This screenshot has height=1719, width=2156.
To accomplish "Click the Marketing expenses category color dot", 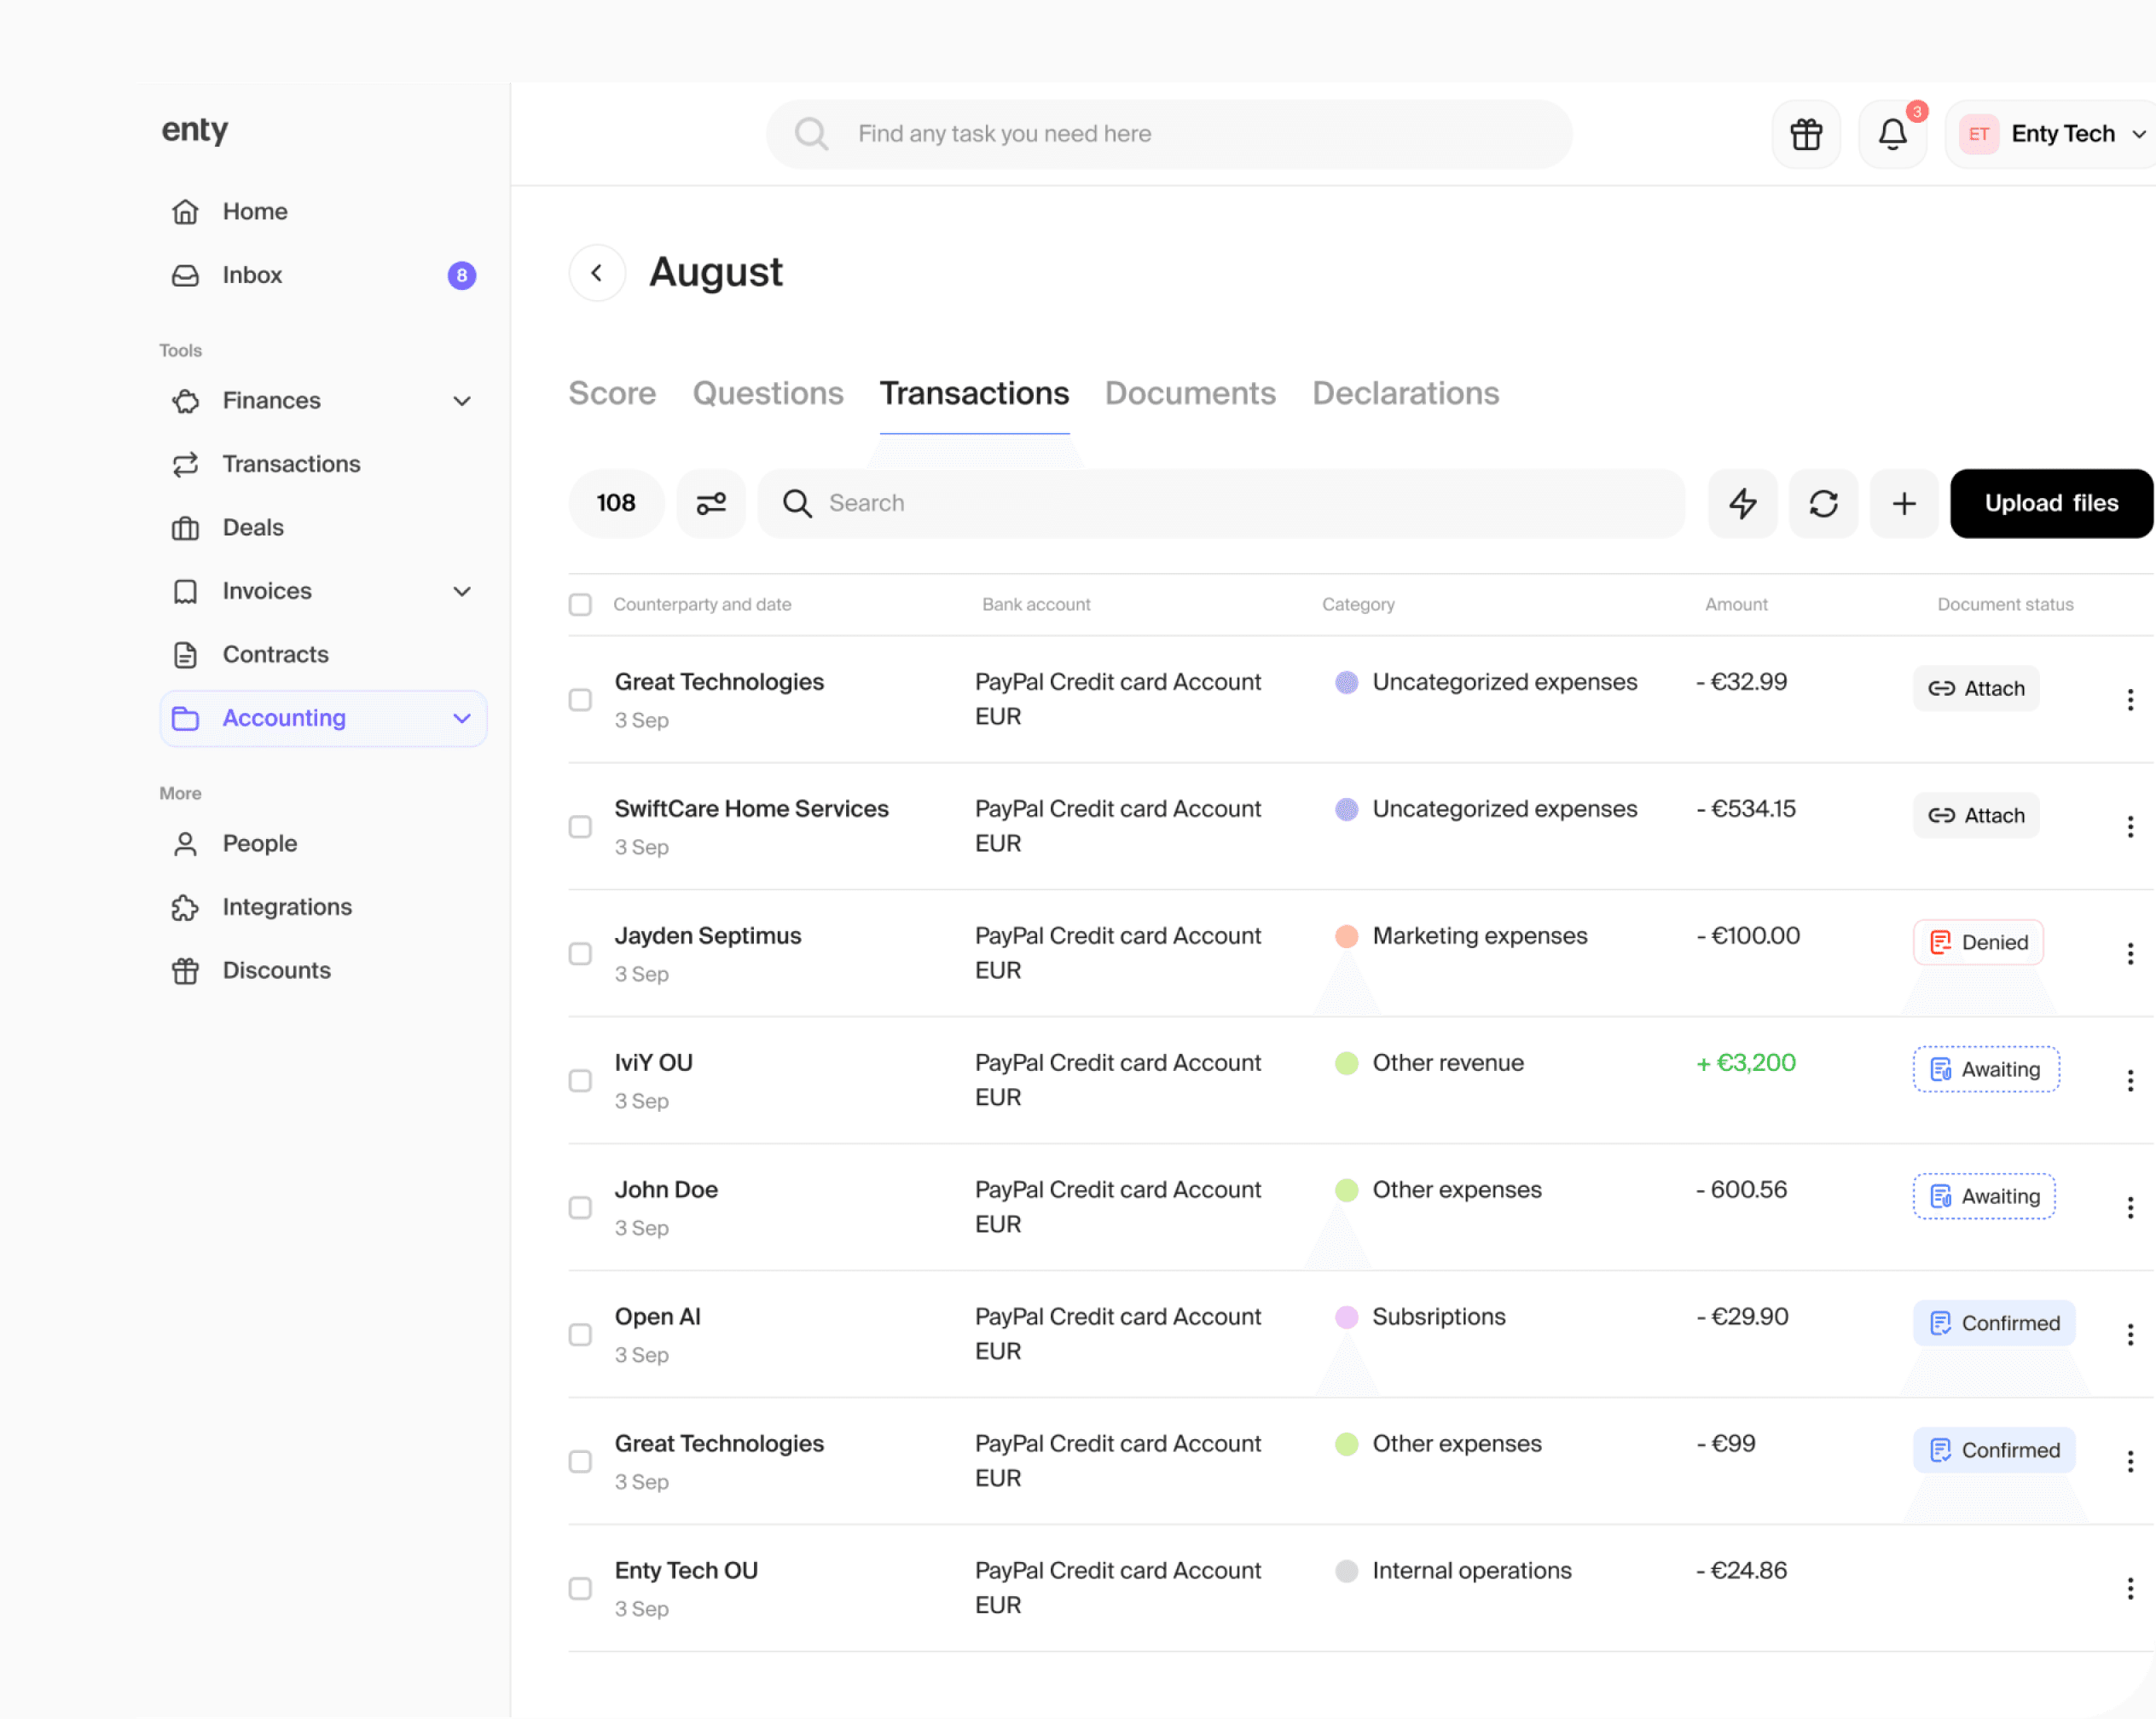I will point(1346,936).
